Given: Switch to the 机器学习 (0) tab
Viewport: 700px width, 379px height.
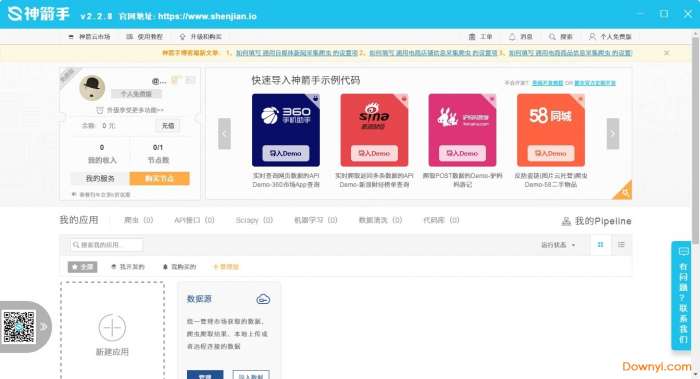Looking at the screenshot, I should pyautogui.click(x=316, y=220).
